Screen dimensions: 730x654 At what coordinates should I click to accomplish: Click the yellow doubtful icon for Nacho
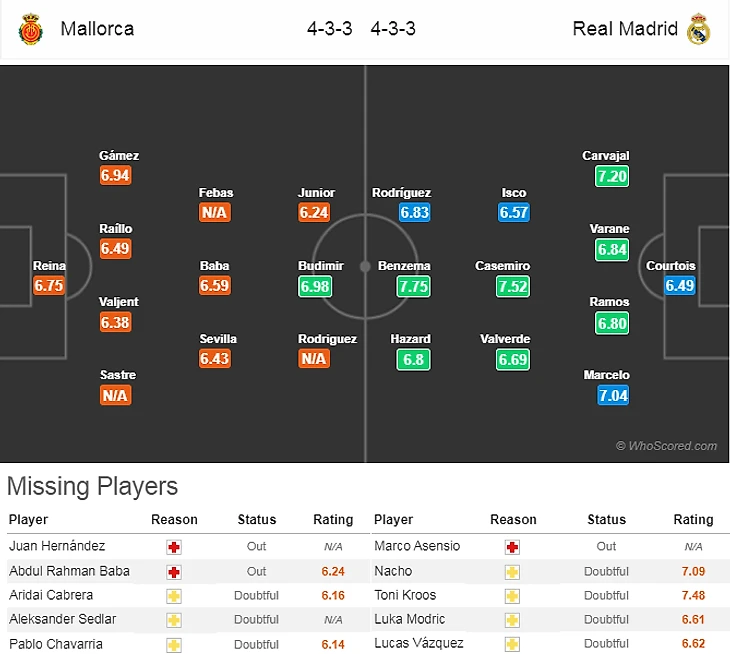tap(513, 571)
